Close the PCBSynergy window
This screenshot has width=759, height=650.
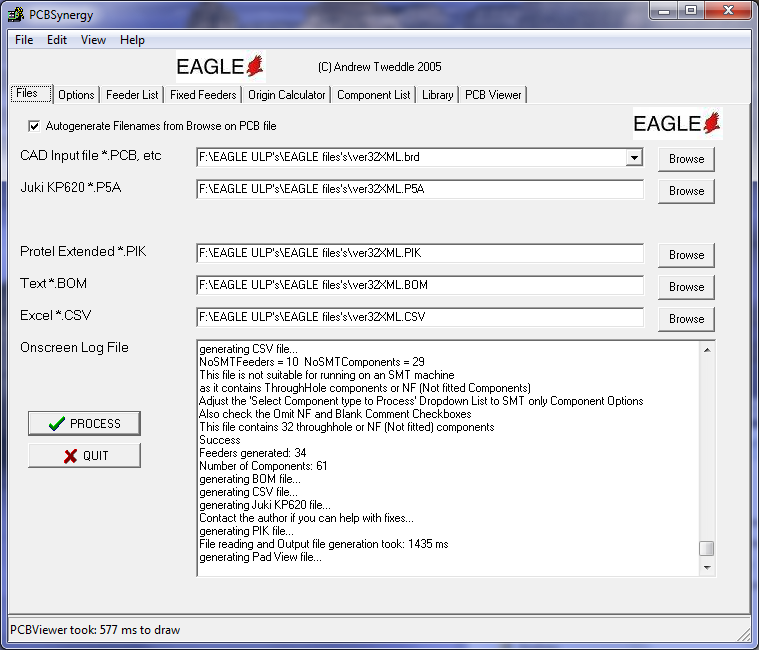(728, 11)
